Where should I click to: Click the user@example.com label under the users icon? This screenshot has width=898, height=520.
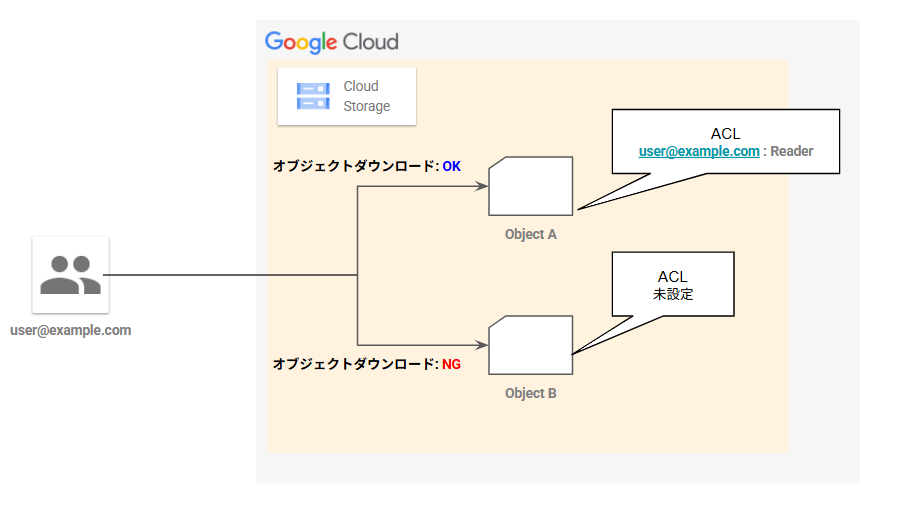point(70,330)
